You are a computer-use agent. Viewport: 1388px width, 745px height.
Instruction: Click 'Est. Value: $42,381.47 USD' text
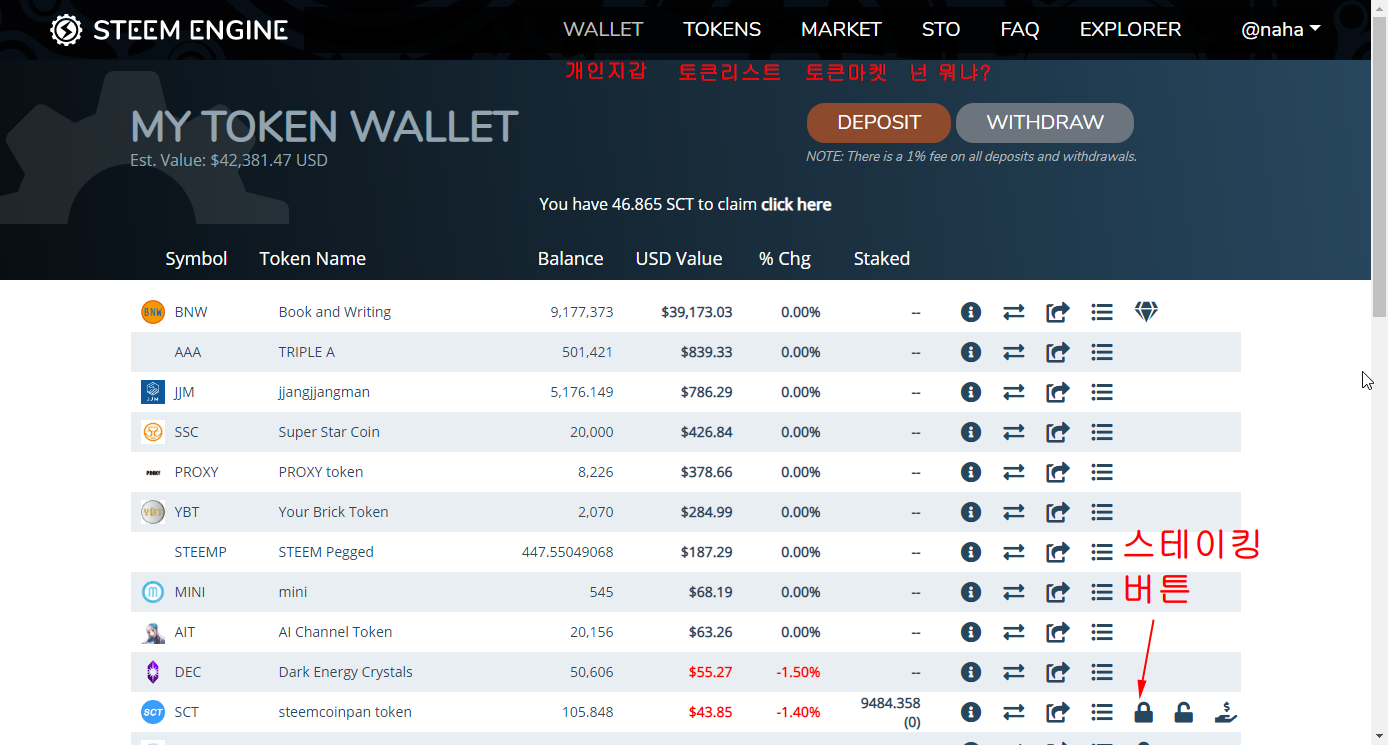(229, 160)
